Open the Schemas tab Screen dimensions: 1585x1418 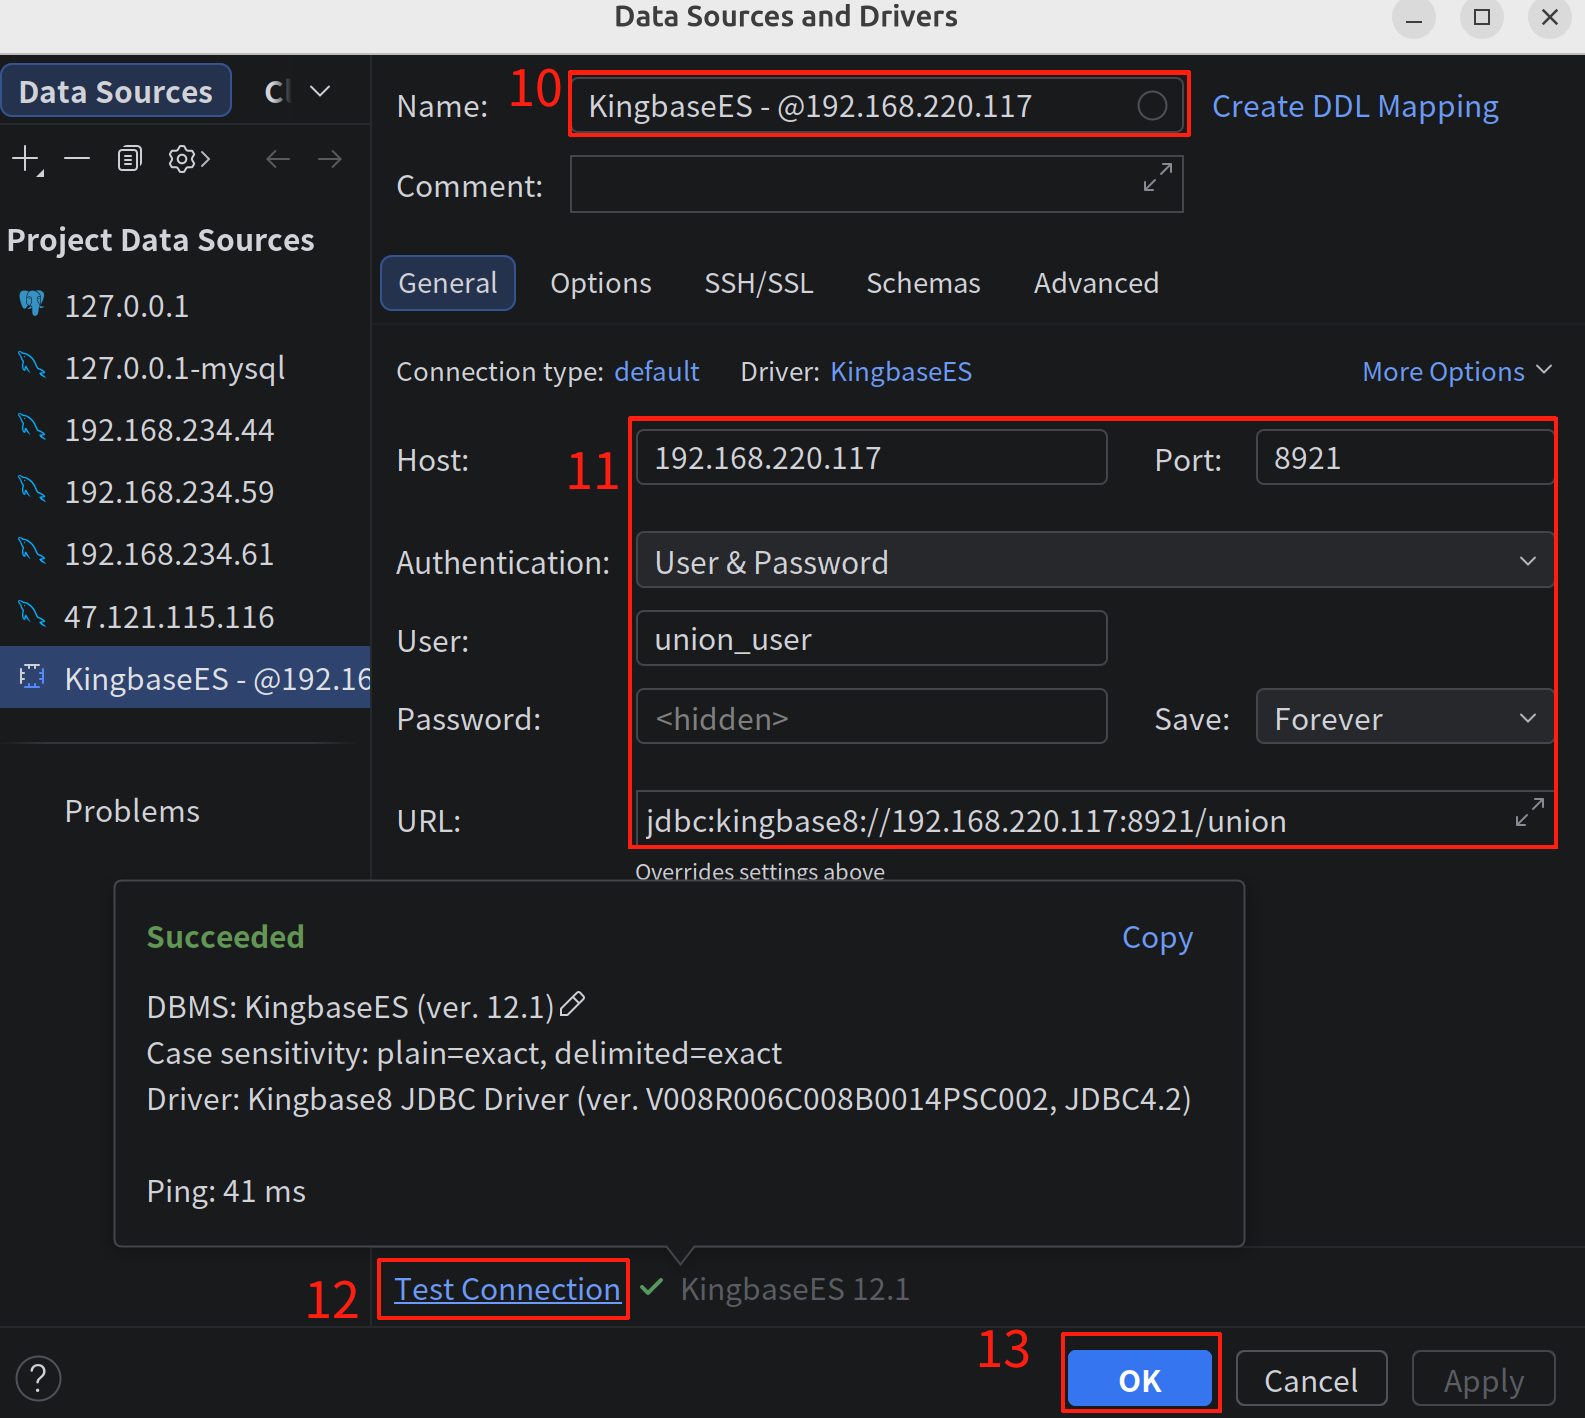click(922, 283)
